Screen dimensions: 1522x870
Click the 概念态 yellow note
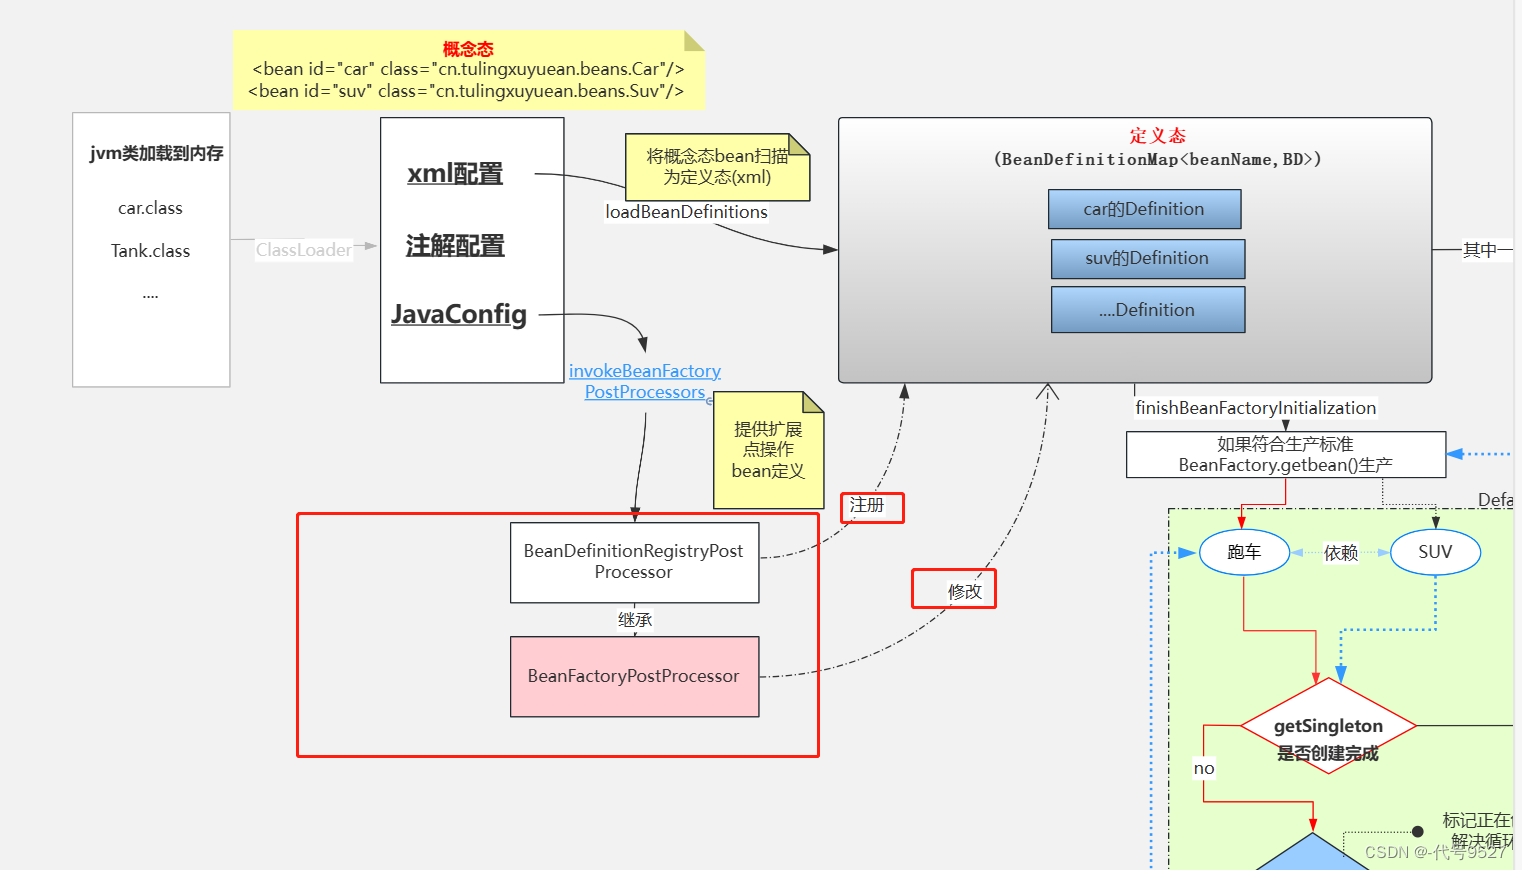469,69
